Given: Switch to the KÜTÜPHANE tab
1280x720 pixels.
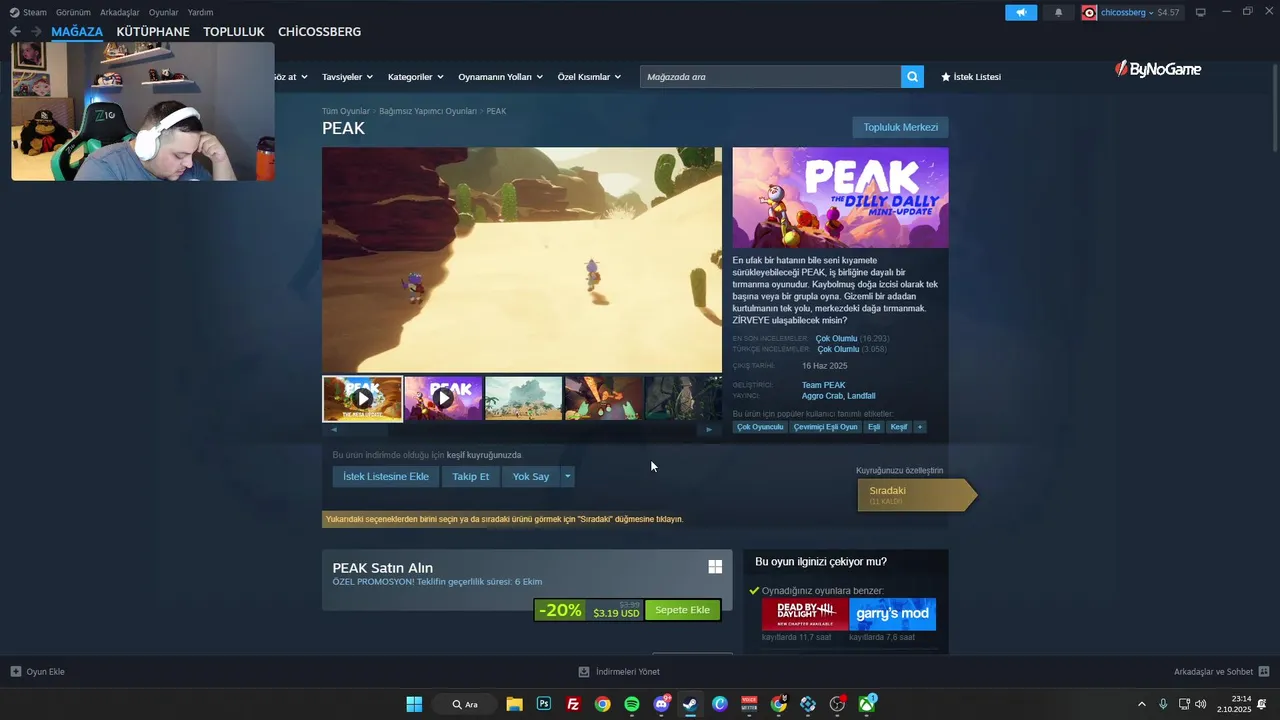Looking at the screenshot, I should tap(153, 32).
